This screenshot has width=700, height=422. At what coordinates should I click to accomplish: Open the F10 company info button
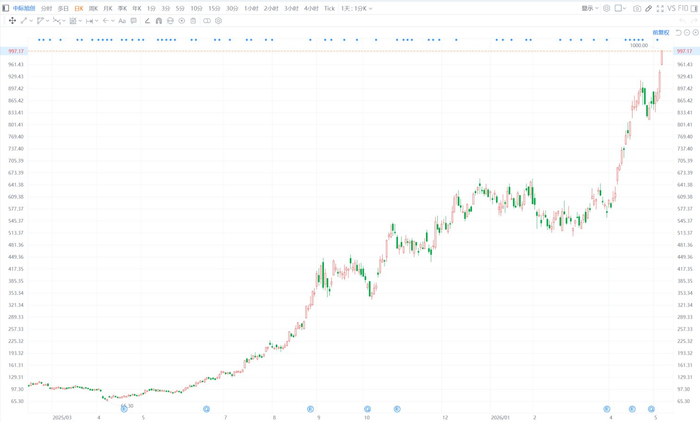[683, 8]
